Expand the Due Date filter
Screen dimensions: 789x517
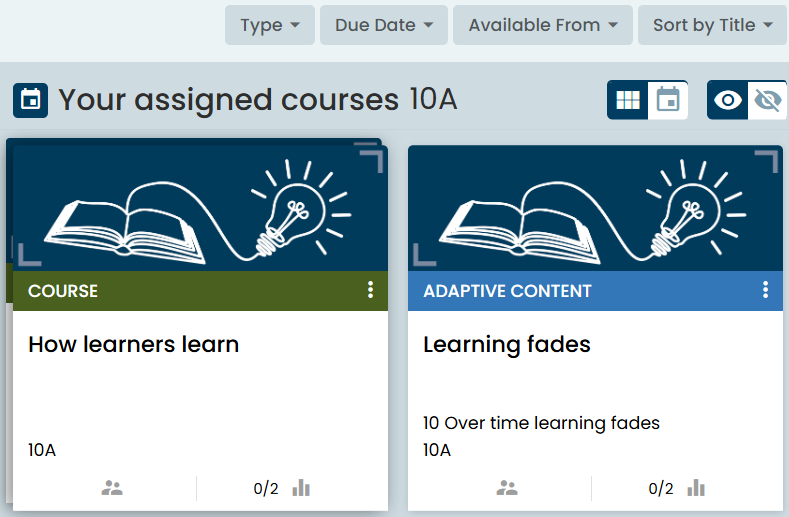(x=384, y=25)
